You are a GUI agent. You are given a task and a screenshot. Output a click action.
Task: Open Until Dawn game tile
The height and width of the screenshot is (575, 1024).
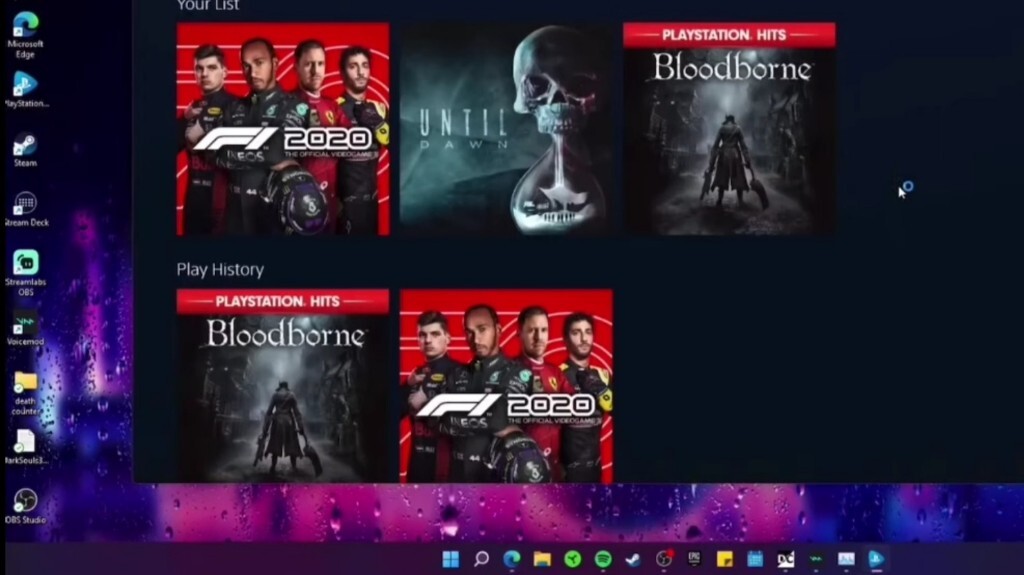tap(506, 129)
